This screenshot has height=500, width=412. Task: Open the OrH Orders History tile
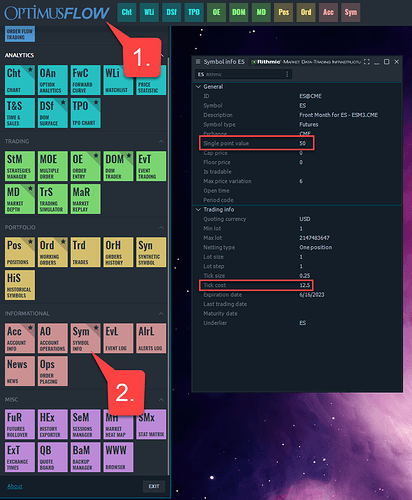click(118, 252)
